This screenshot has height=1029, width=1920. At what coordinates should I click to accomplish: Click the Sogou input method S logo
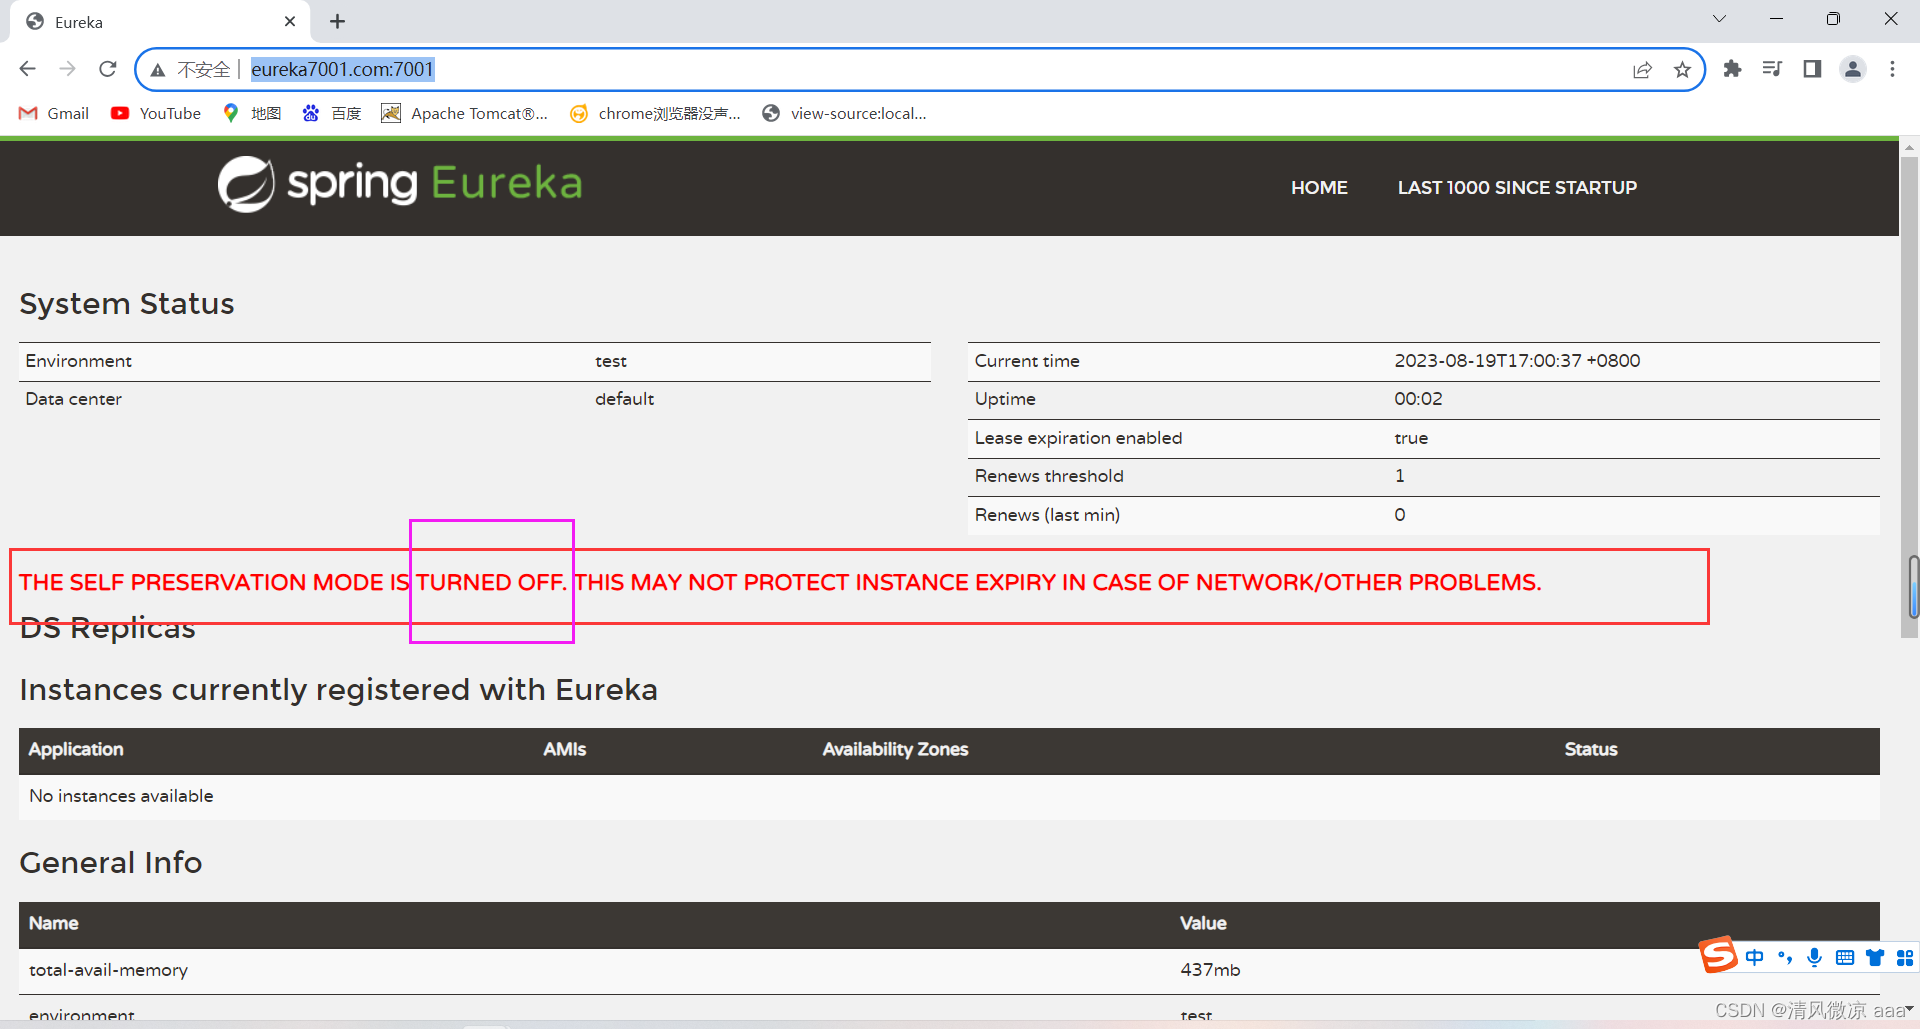[1718, 955]
